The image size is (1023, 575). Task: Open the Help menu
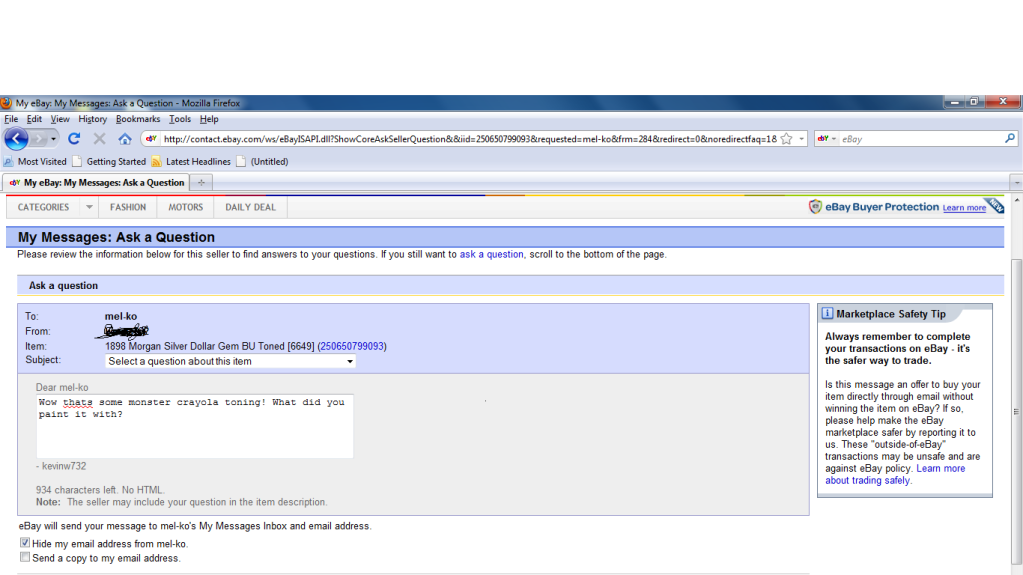(x=209, y=119)
